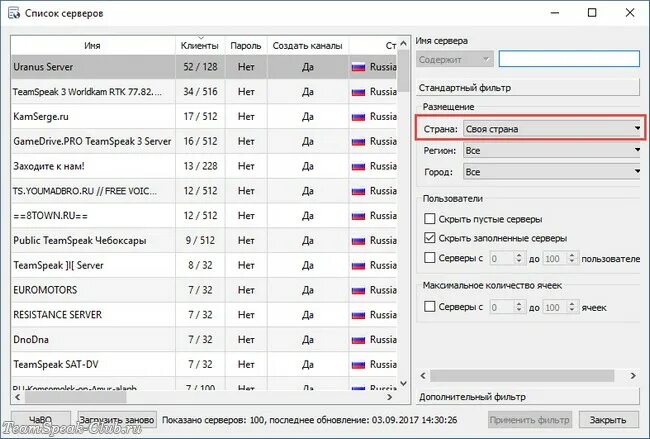Select the TeamSpeak SAT-DV server
650x439 pixels.
(204, 365)
